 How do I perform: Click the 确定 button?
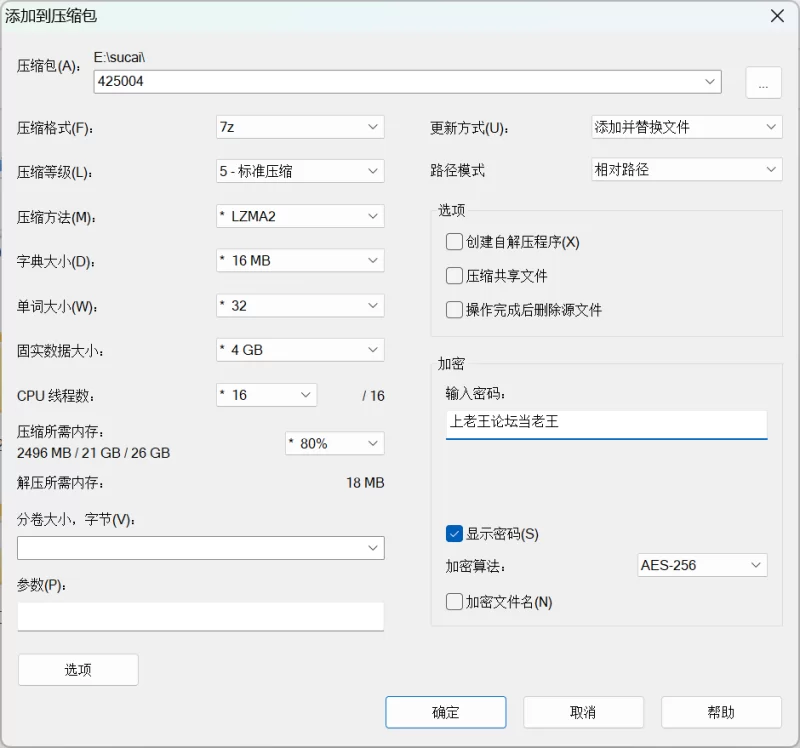coord(446,712)
